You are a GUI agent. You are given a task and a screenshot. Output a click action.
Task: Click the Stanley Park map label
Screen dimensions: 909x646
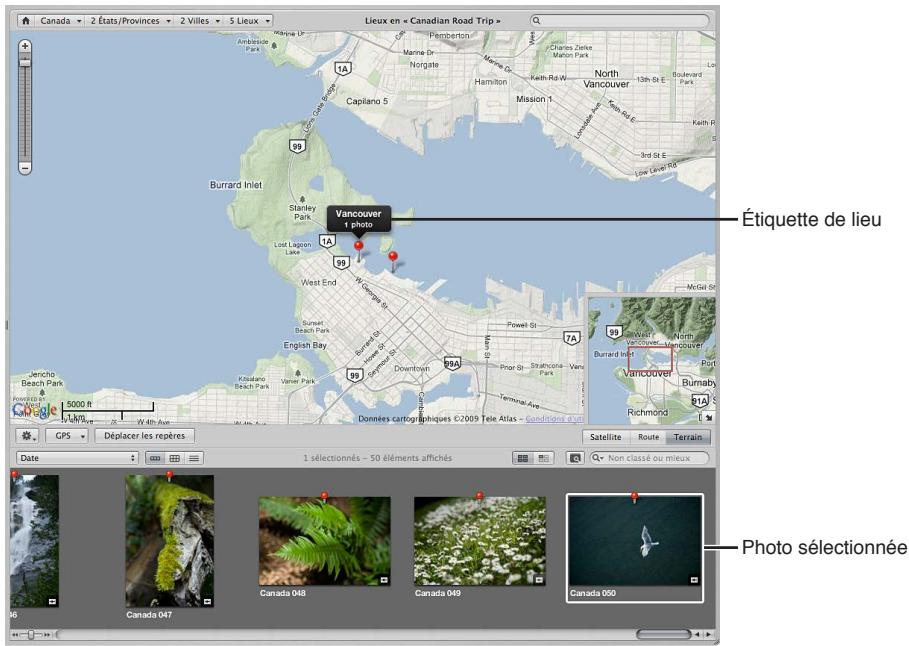pos(302,212)
